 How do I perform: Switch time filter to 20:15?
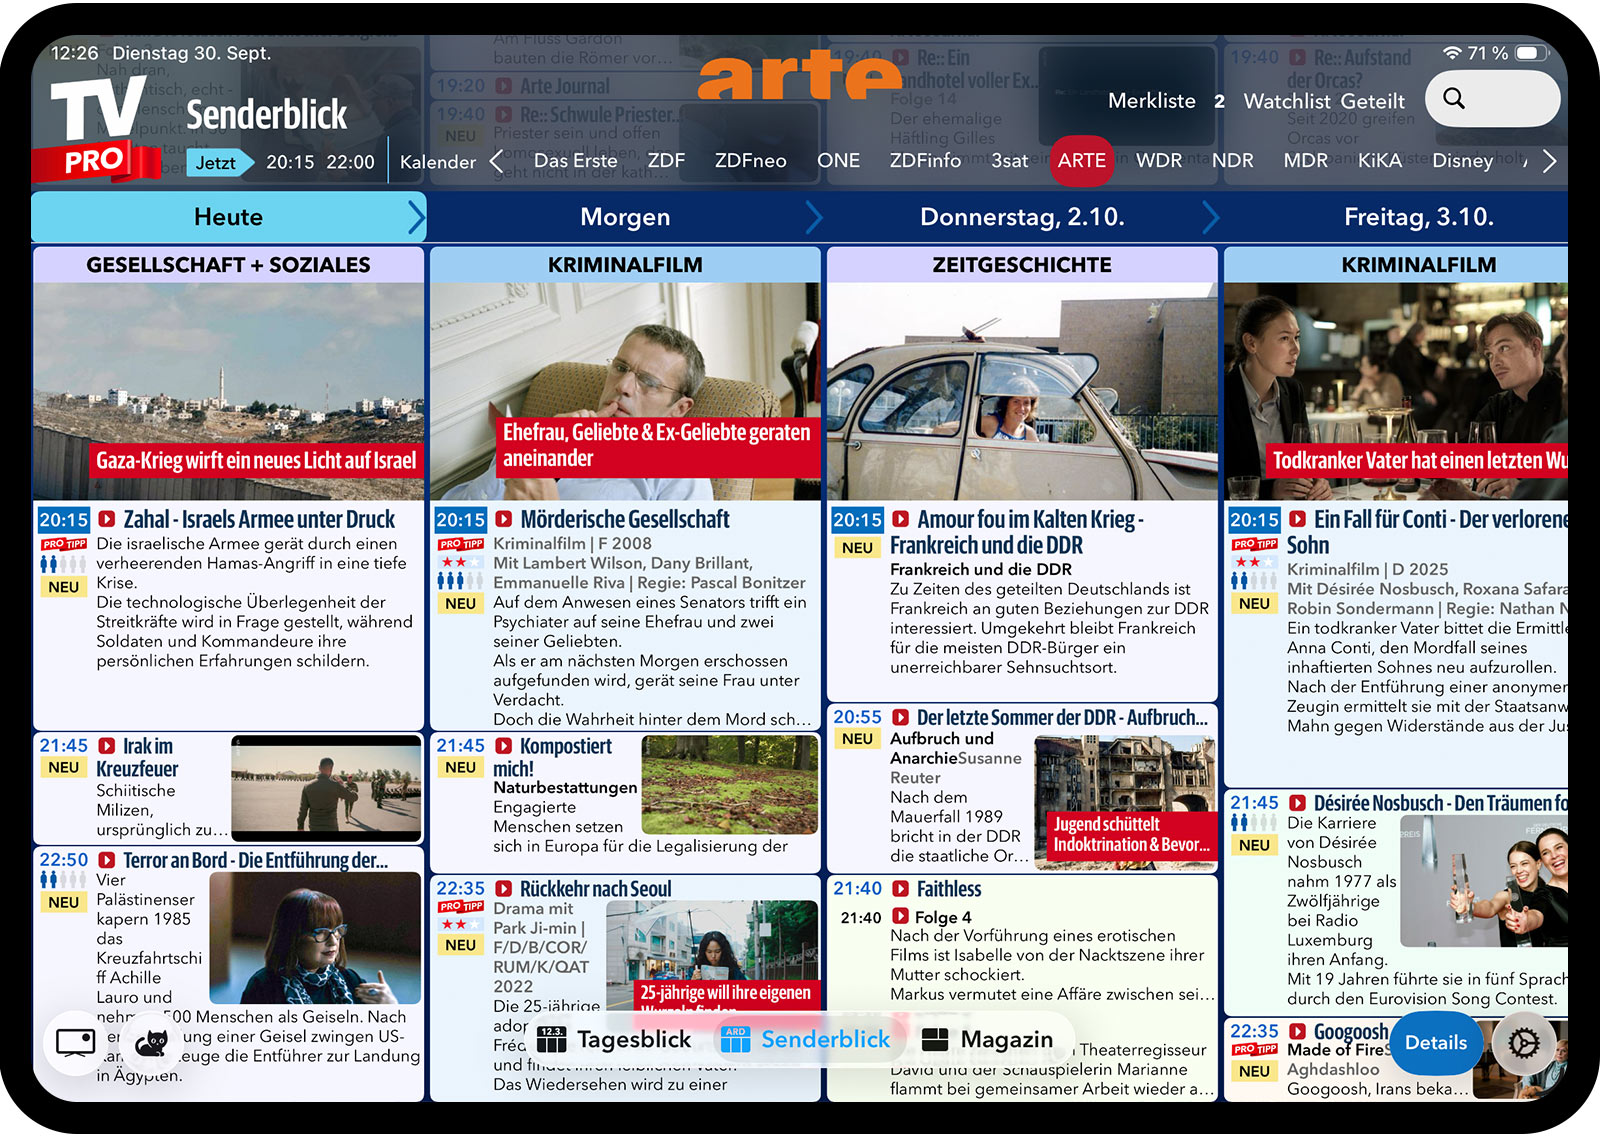[290, 162]
